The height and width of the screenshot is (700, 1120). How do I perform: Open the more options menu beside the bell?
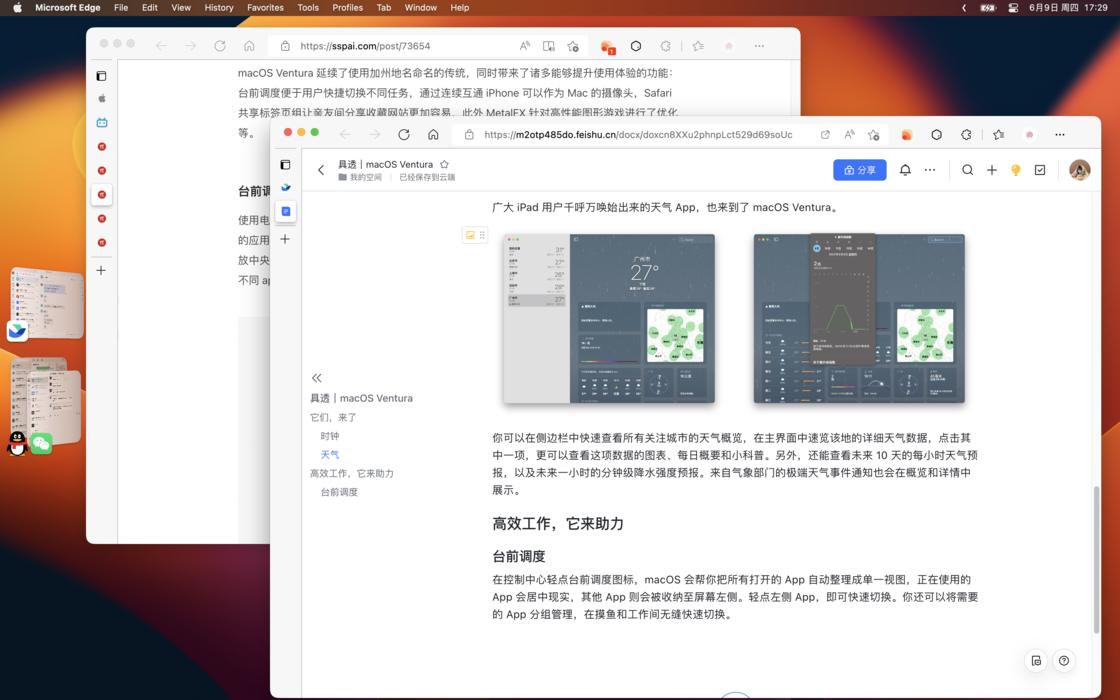tap(930, 170)
